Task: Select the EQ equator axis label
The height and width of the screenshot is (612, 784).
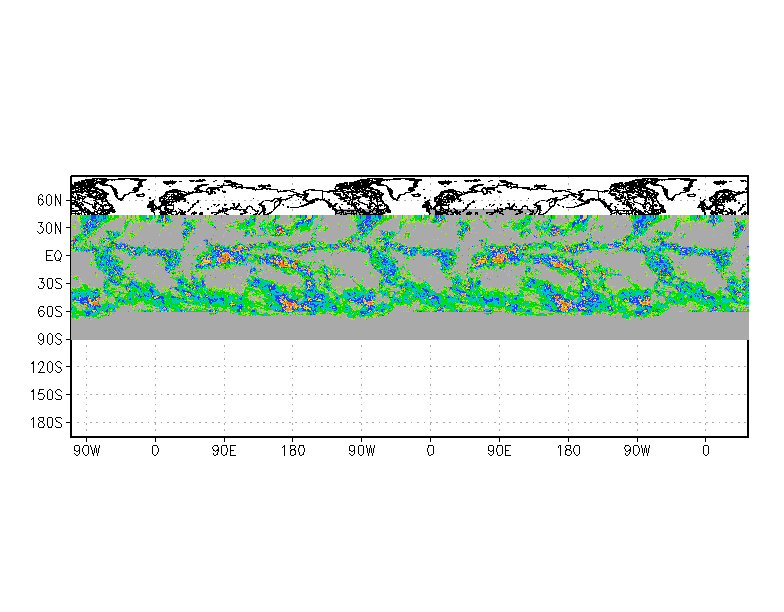Action: click(54, 256)
